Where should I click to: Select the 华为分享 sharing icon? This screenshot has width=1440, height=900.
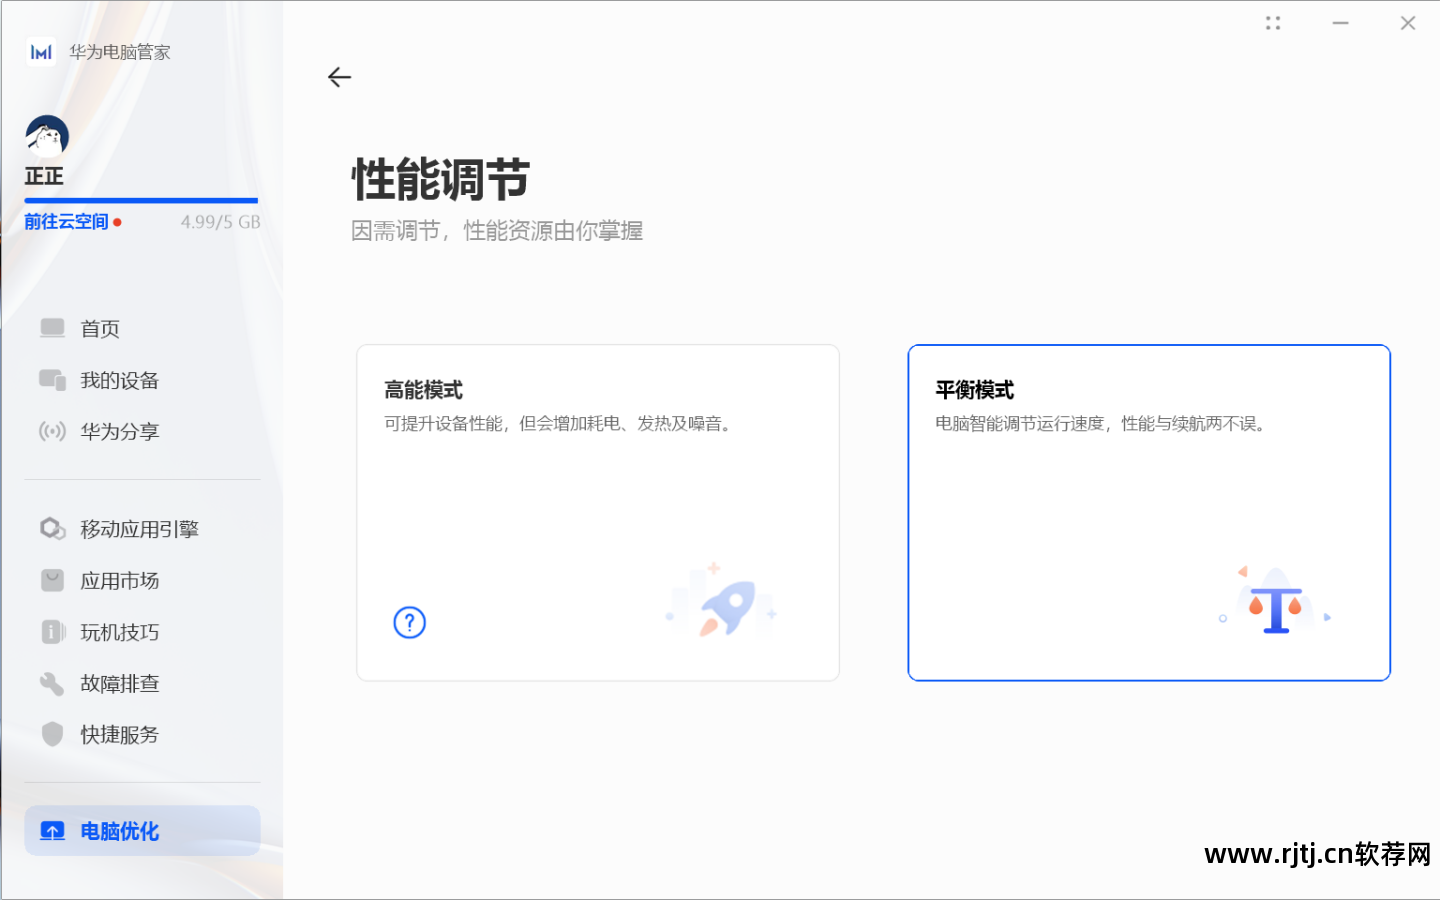tap(52, 431)
